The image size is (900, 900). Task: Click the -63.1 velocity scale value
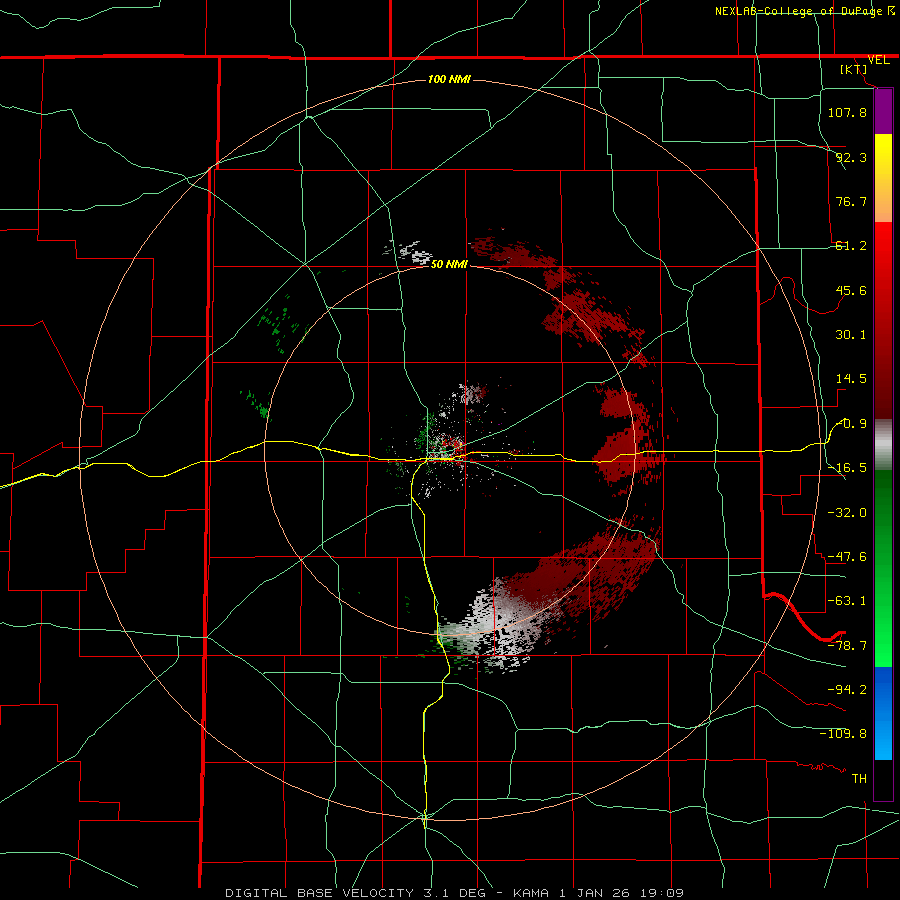(x=847, y=601)
